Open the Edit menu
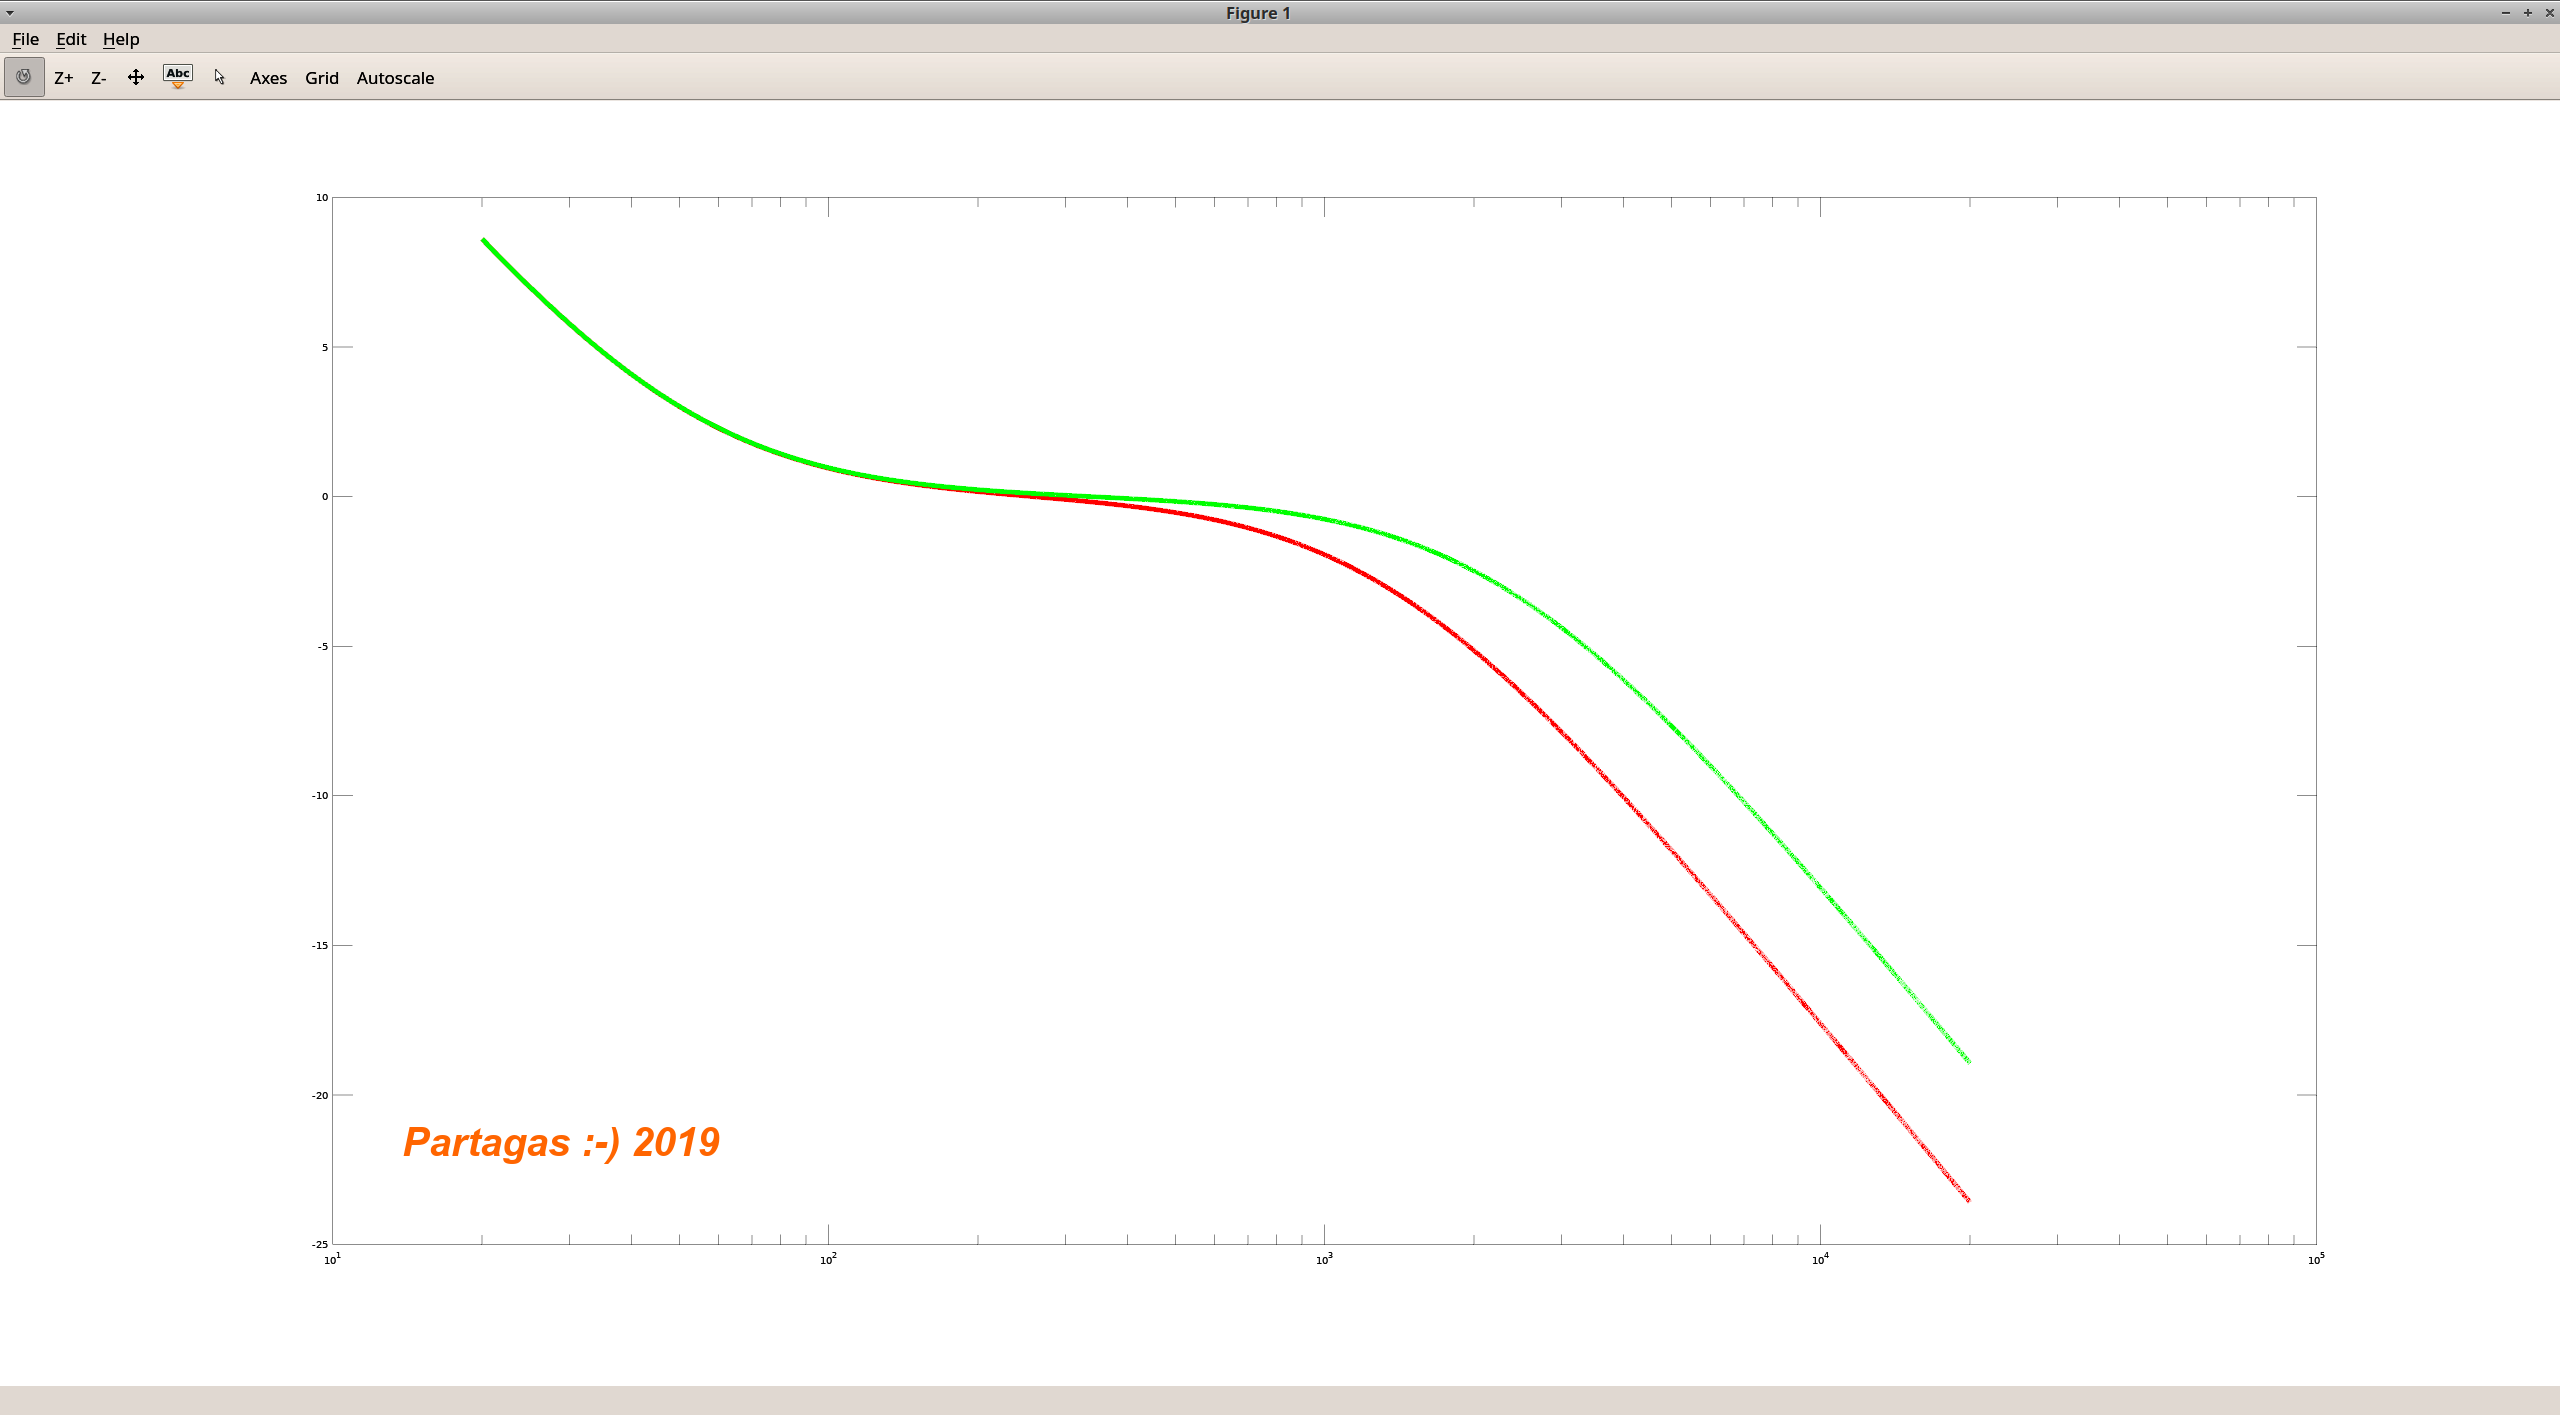Viewport: 2560px width, 1415px height. coord(71,39)
